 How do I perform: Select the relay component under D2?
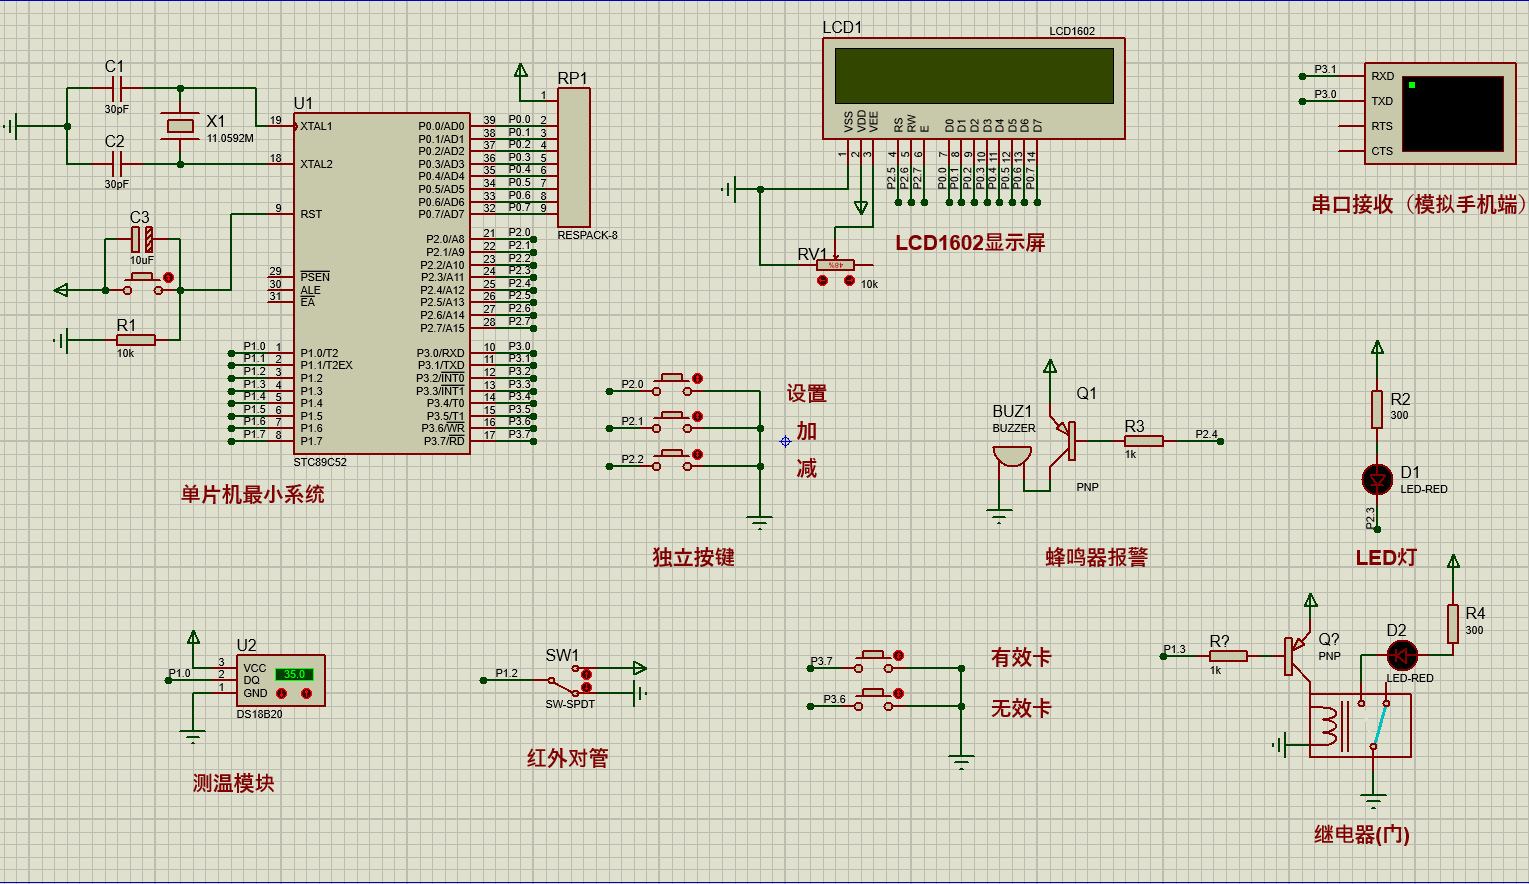coord(1360,725)
